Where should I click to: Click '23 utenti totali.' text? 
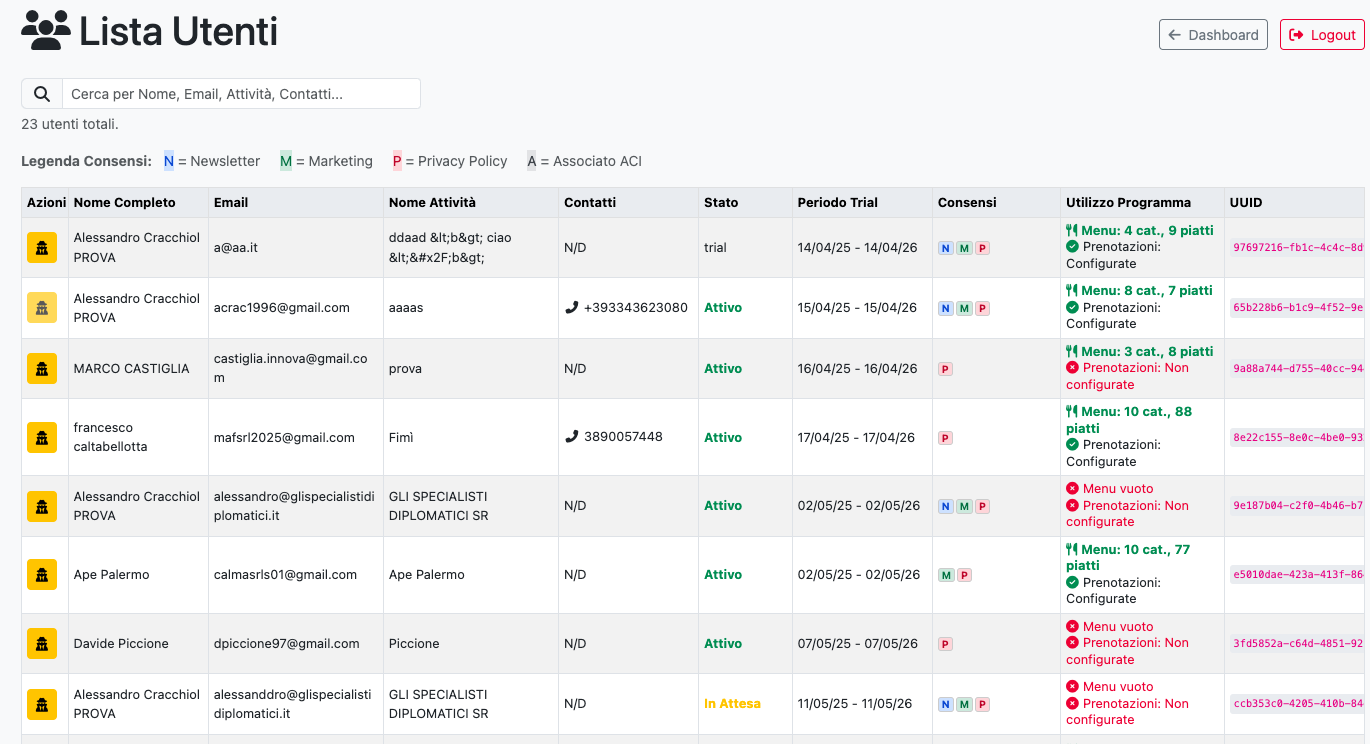[70, 124]
